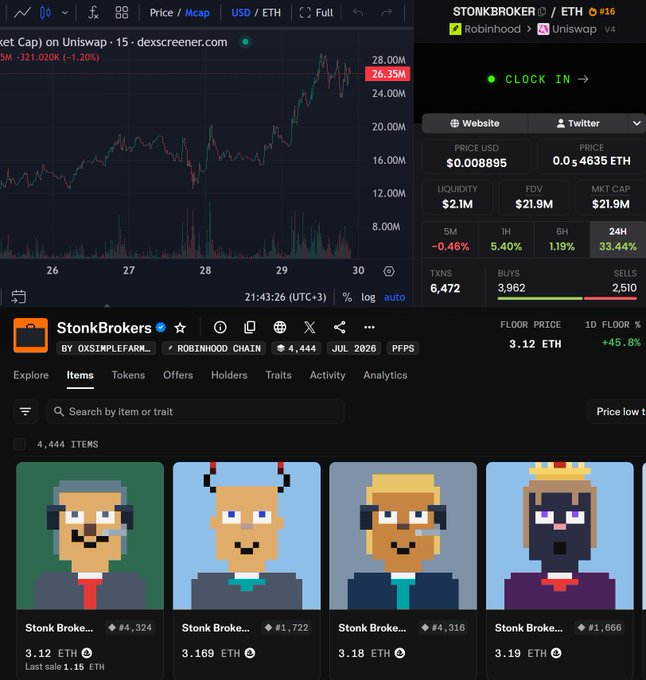Screen dimensions: 646x680
Task: Undo last chart action
Action: tap(358, 13)
